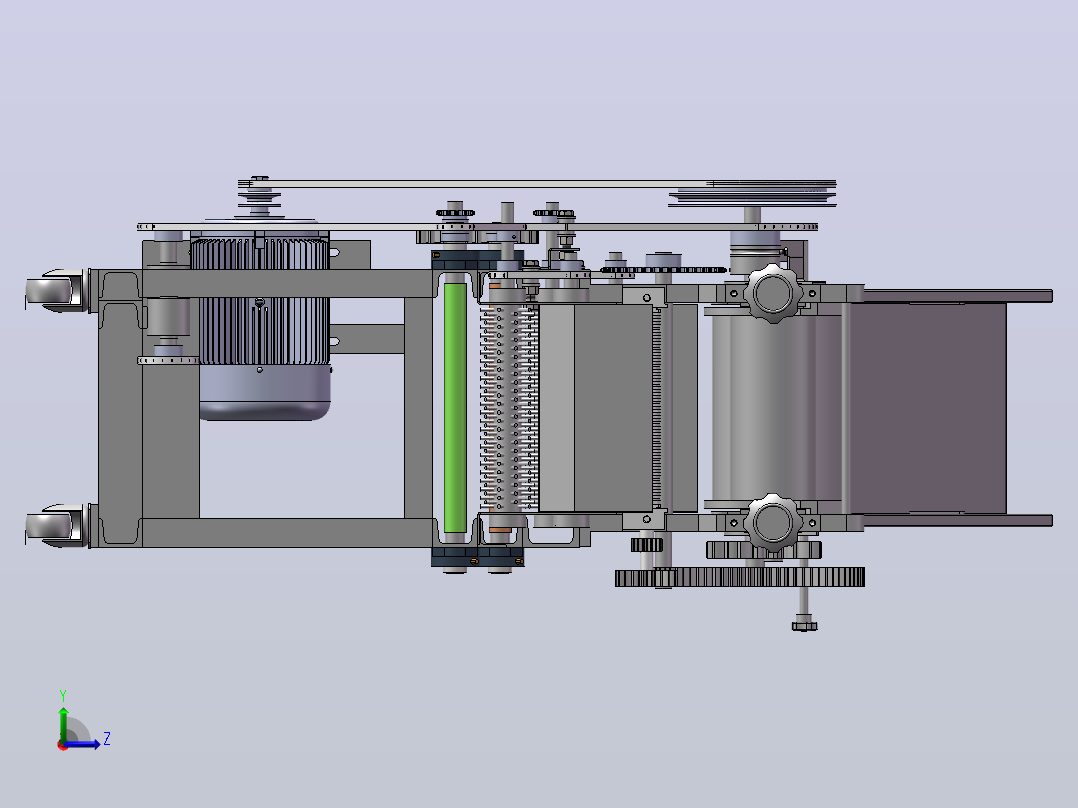The image size is (1078, 808).
Task: Select the upper star-shaped adjustment knob
Action: (x=773, y=294)
